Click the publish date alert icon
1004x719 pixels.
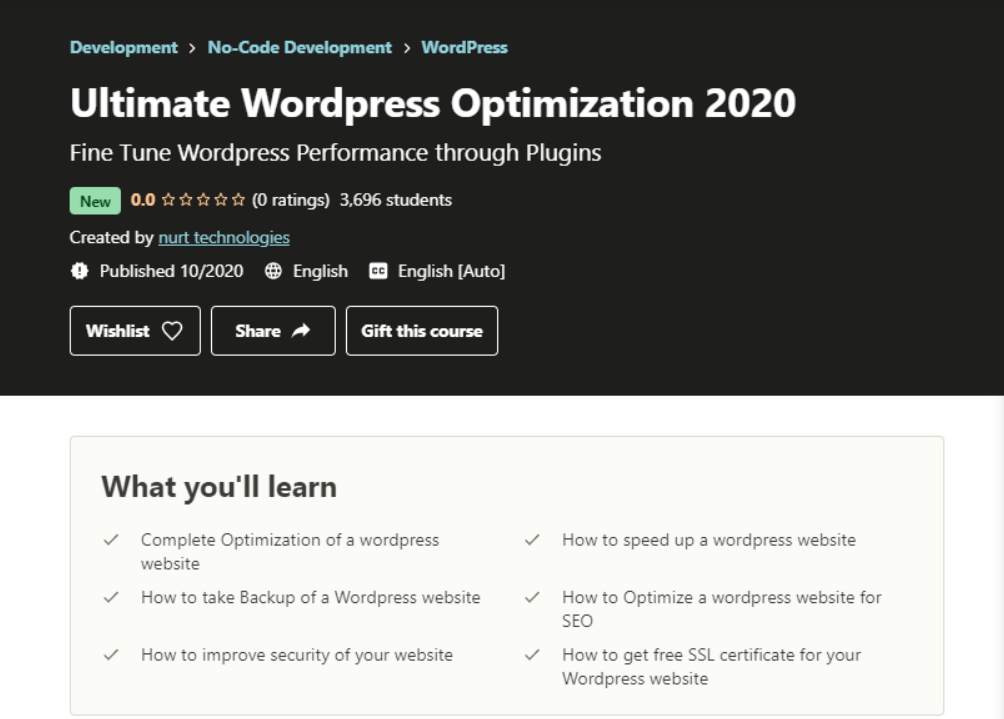click(80, 271)
